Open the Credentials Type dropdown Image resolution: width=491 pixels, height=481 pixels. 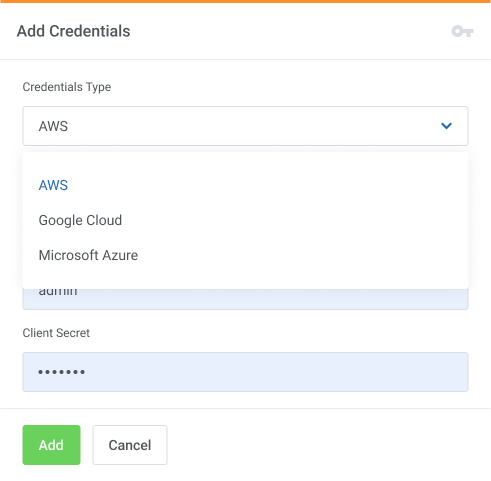click(x=245, y=126)
